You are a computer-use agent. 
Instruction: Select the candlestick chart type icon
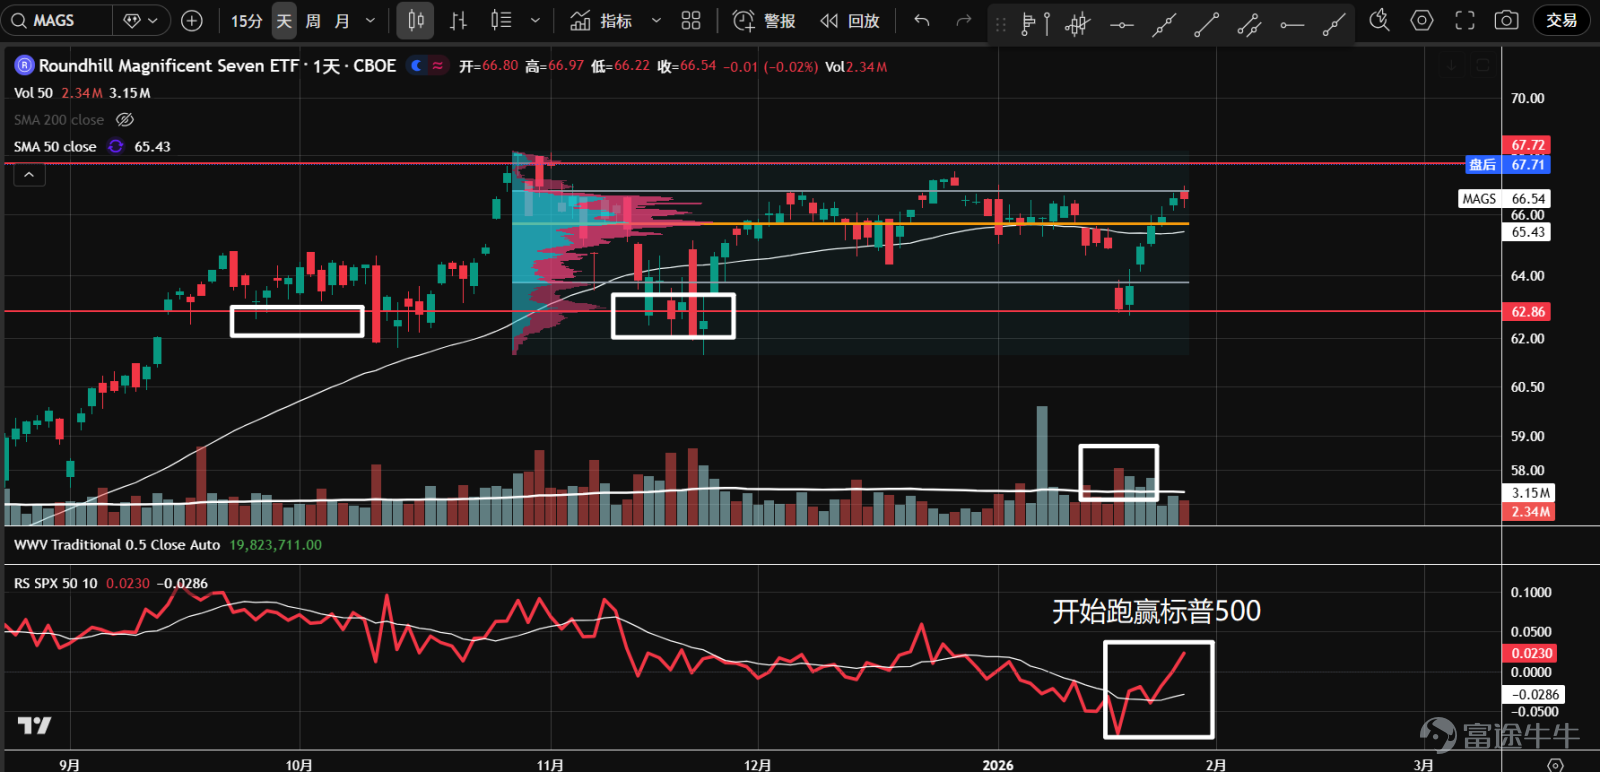click(416, 20)
